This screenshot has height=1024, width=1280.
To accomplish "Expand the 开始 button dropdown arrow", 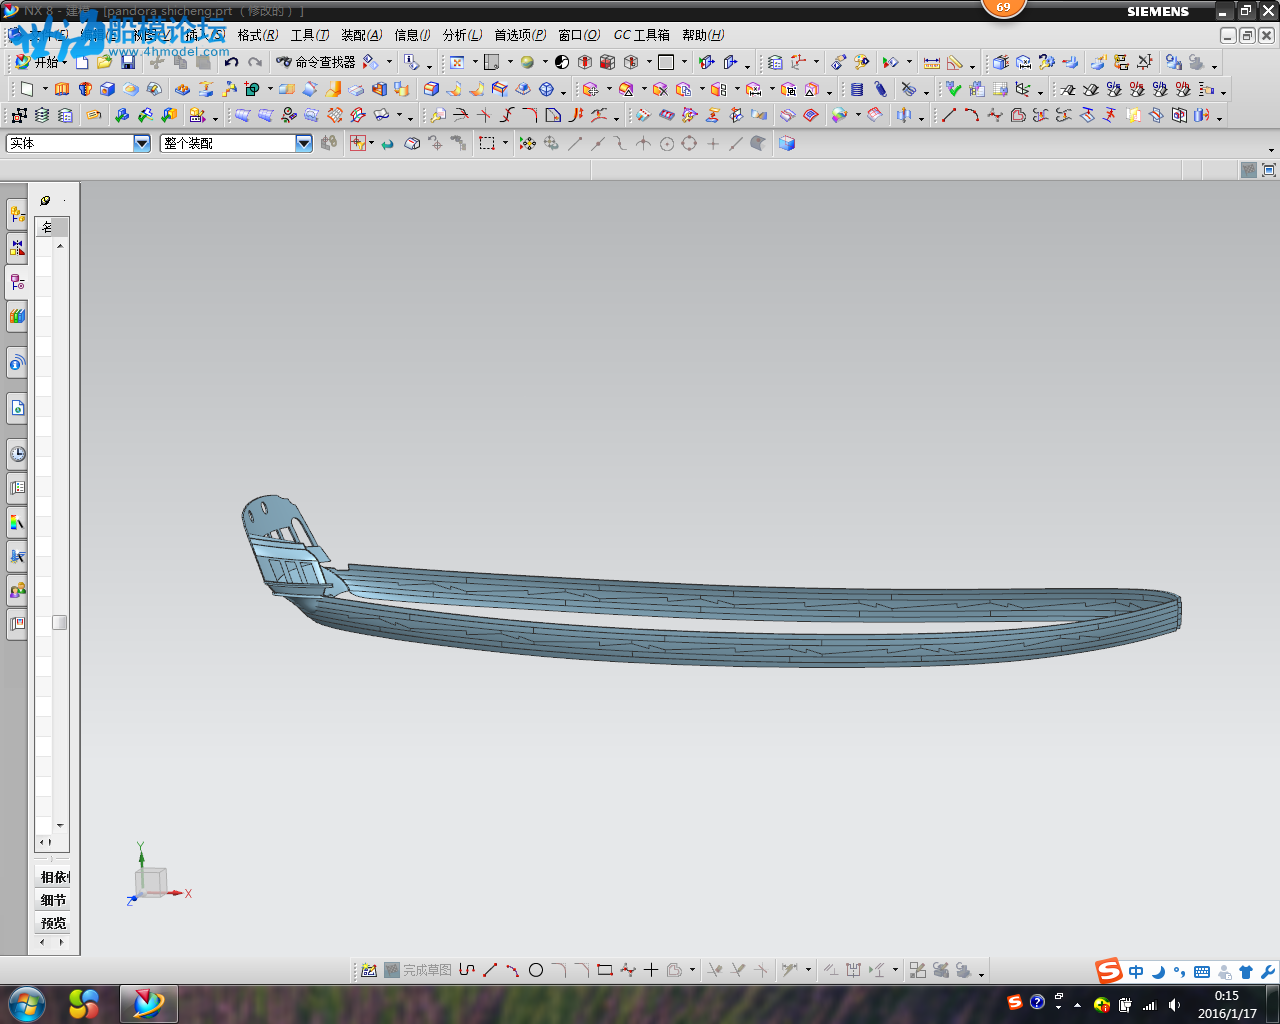I will click(65, 63).
